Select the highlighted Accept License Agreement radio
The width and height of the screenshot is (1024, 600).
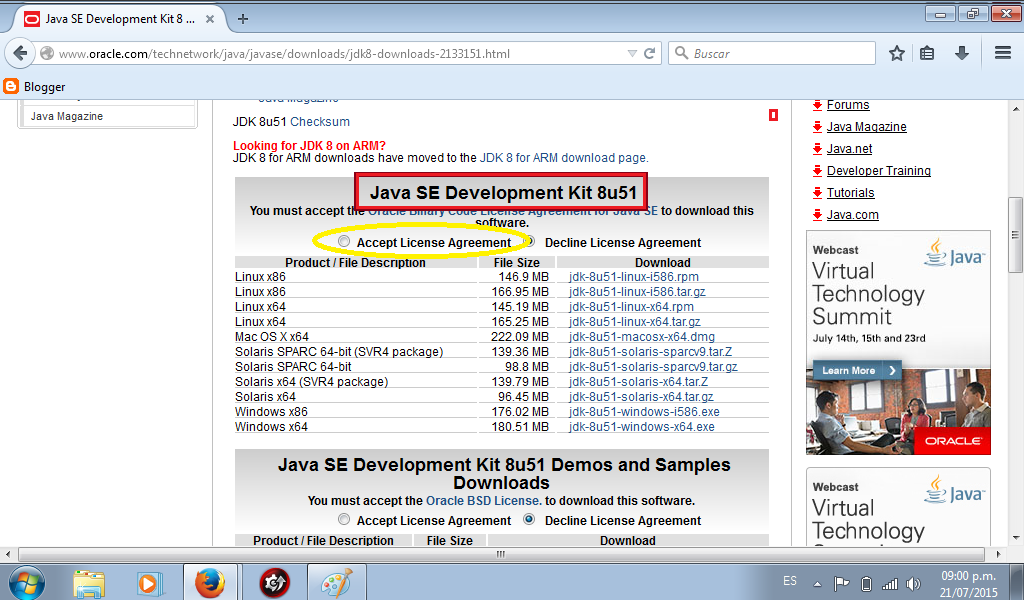343,240
